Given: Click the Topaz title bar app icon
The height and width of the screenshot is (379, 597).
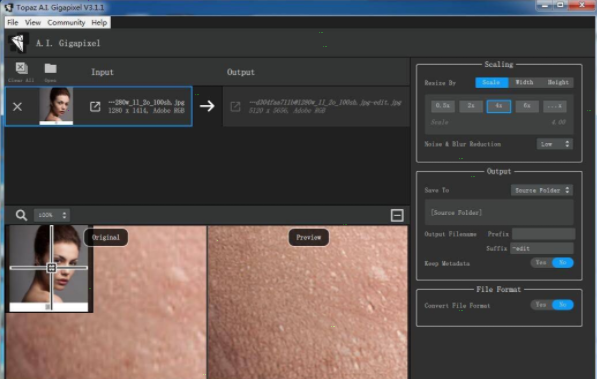Looking at the screenshot, I should pos(9,7).
